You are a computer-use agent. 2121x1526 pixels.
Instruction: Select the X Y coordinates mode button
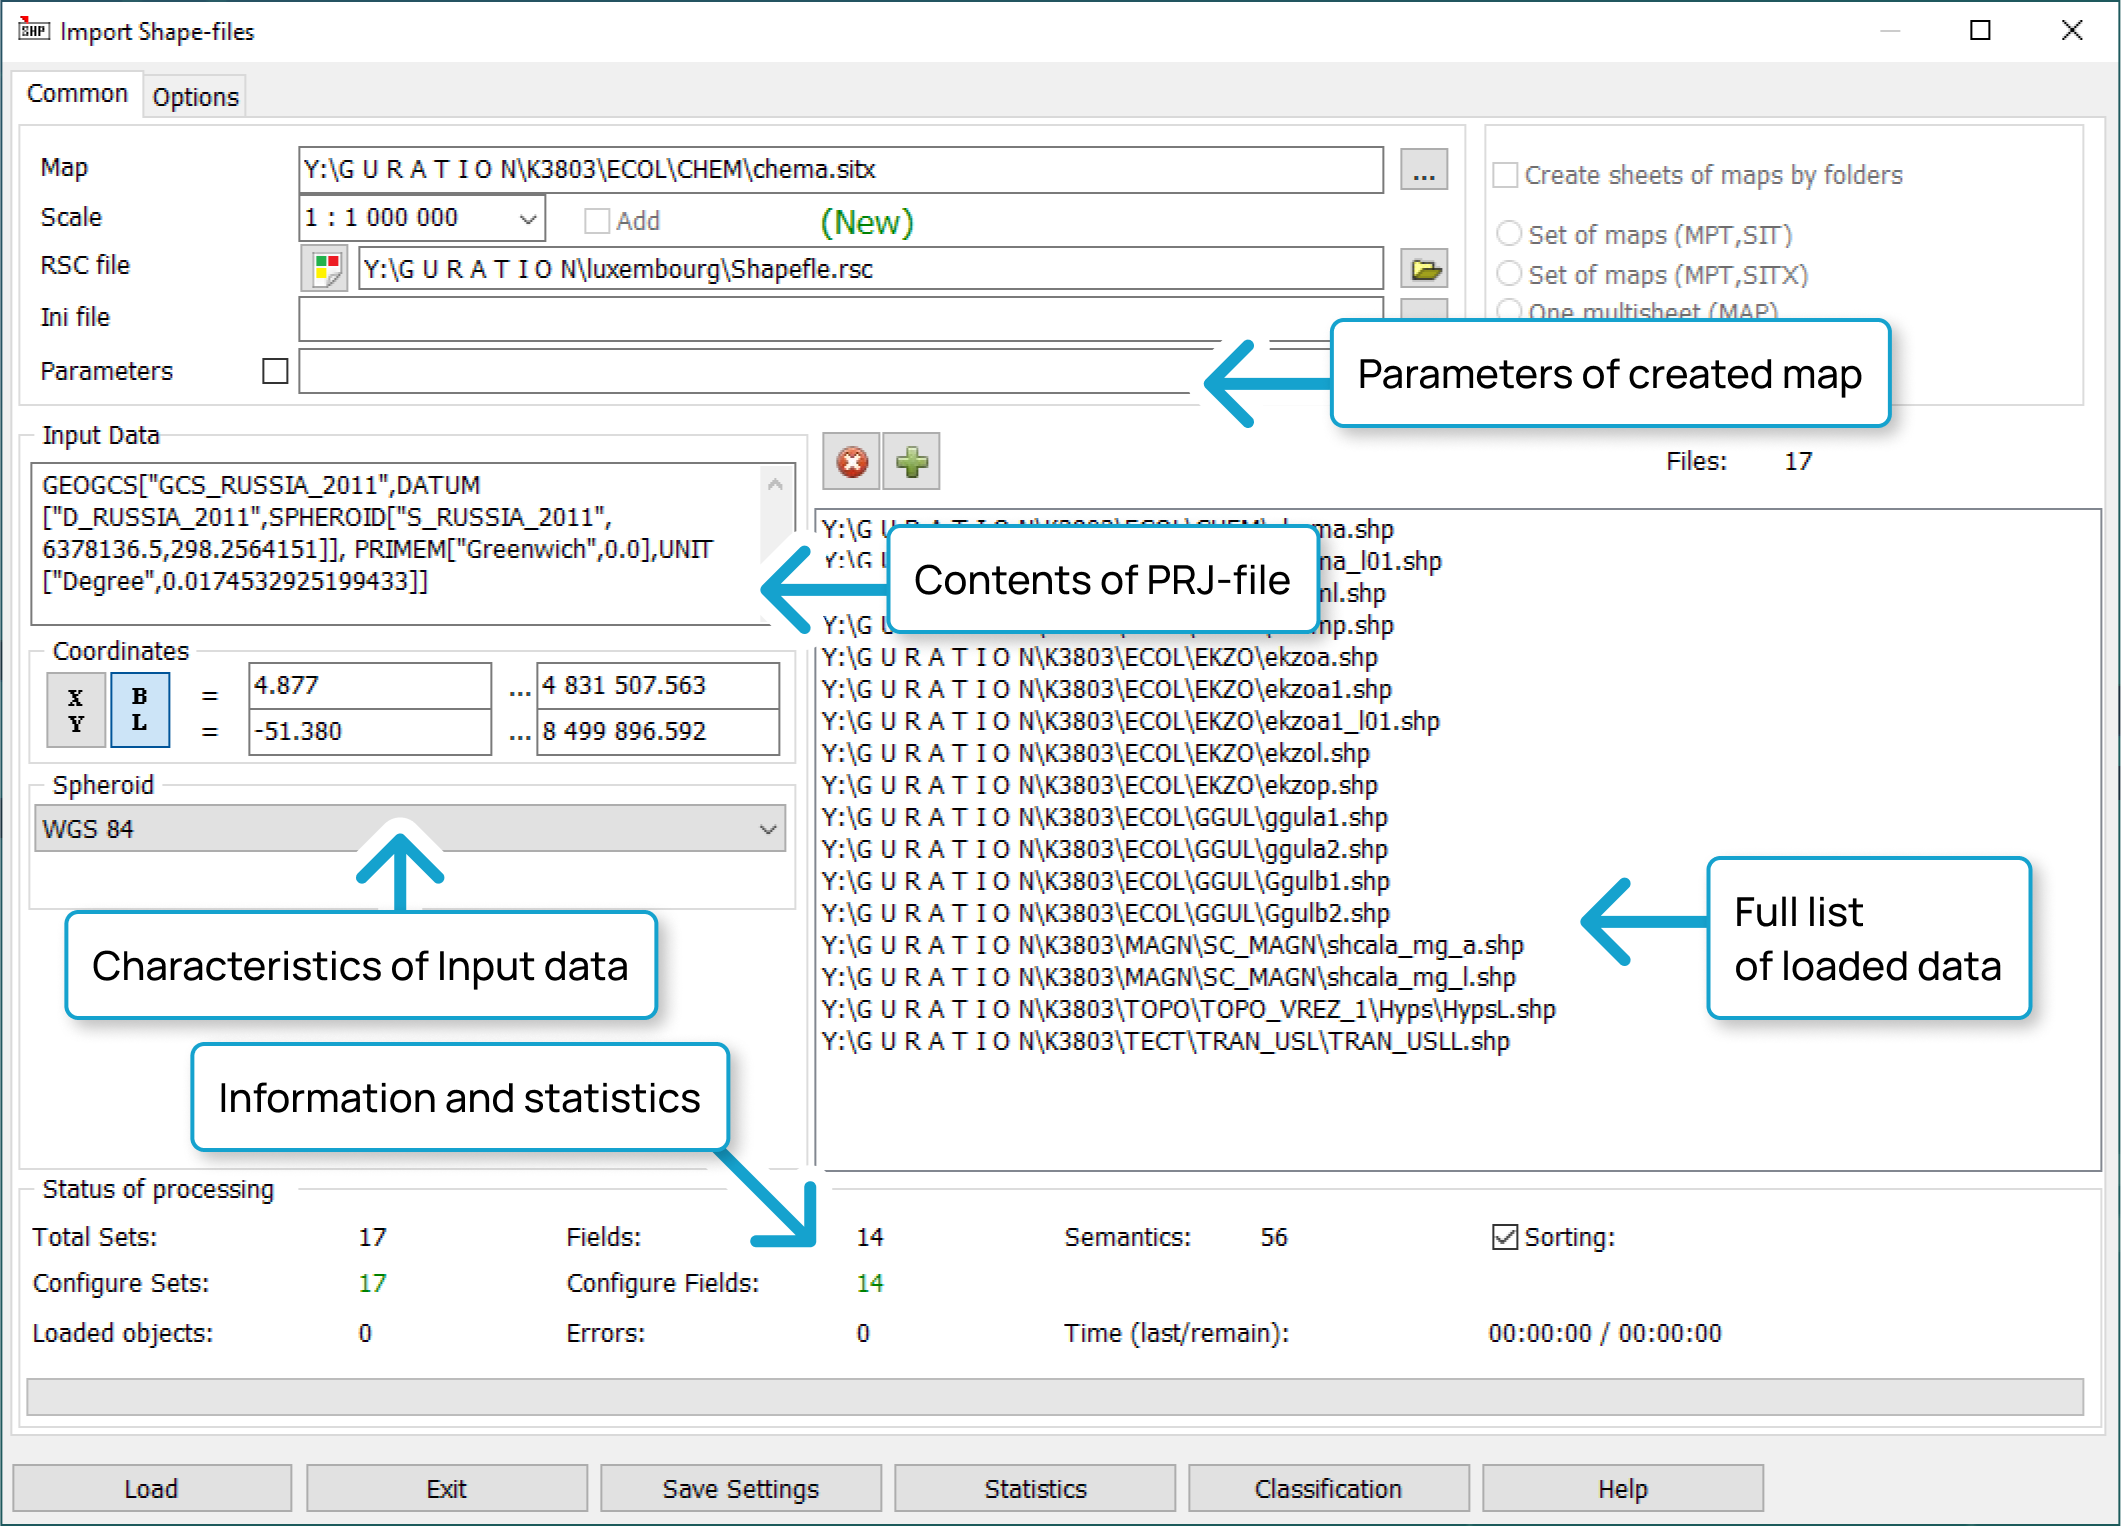point(76,710)
